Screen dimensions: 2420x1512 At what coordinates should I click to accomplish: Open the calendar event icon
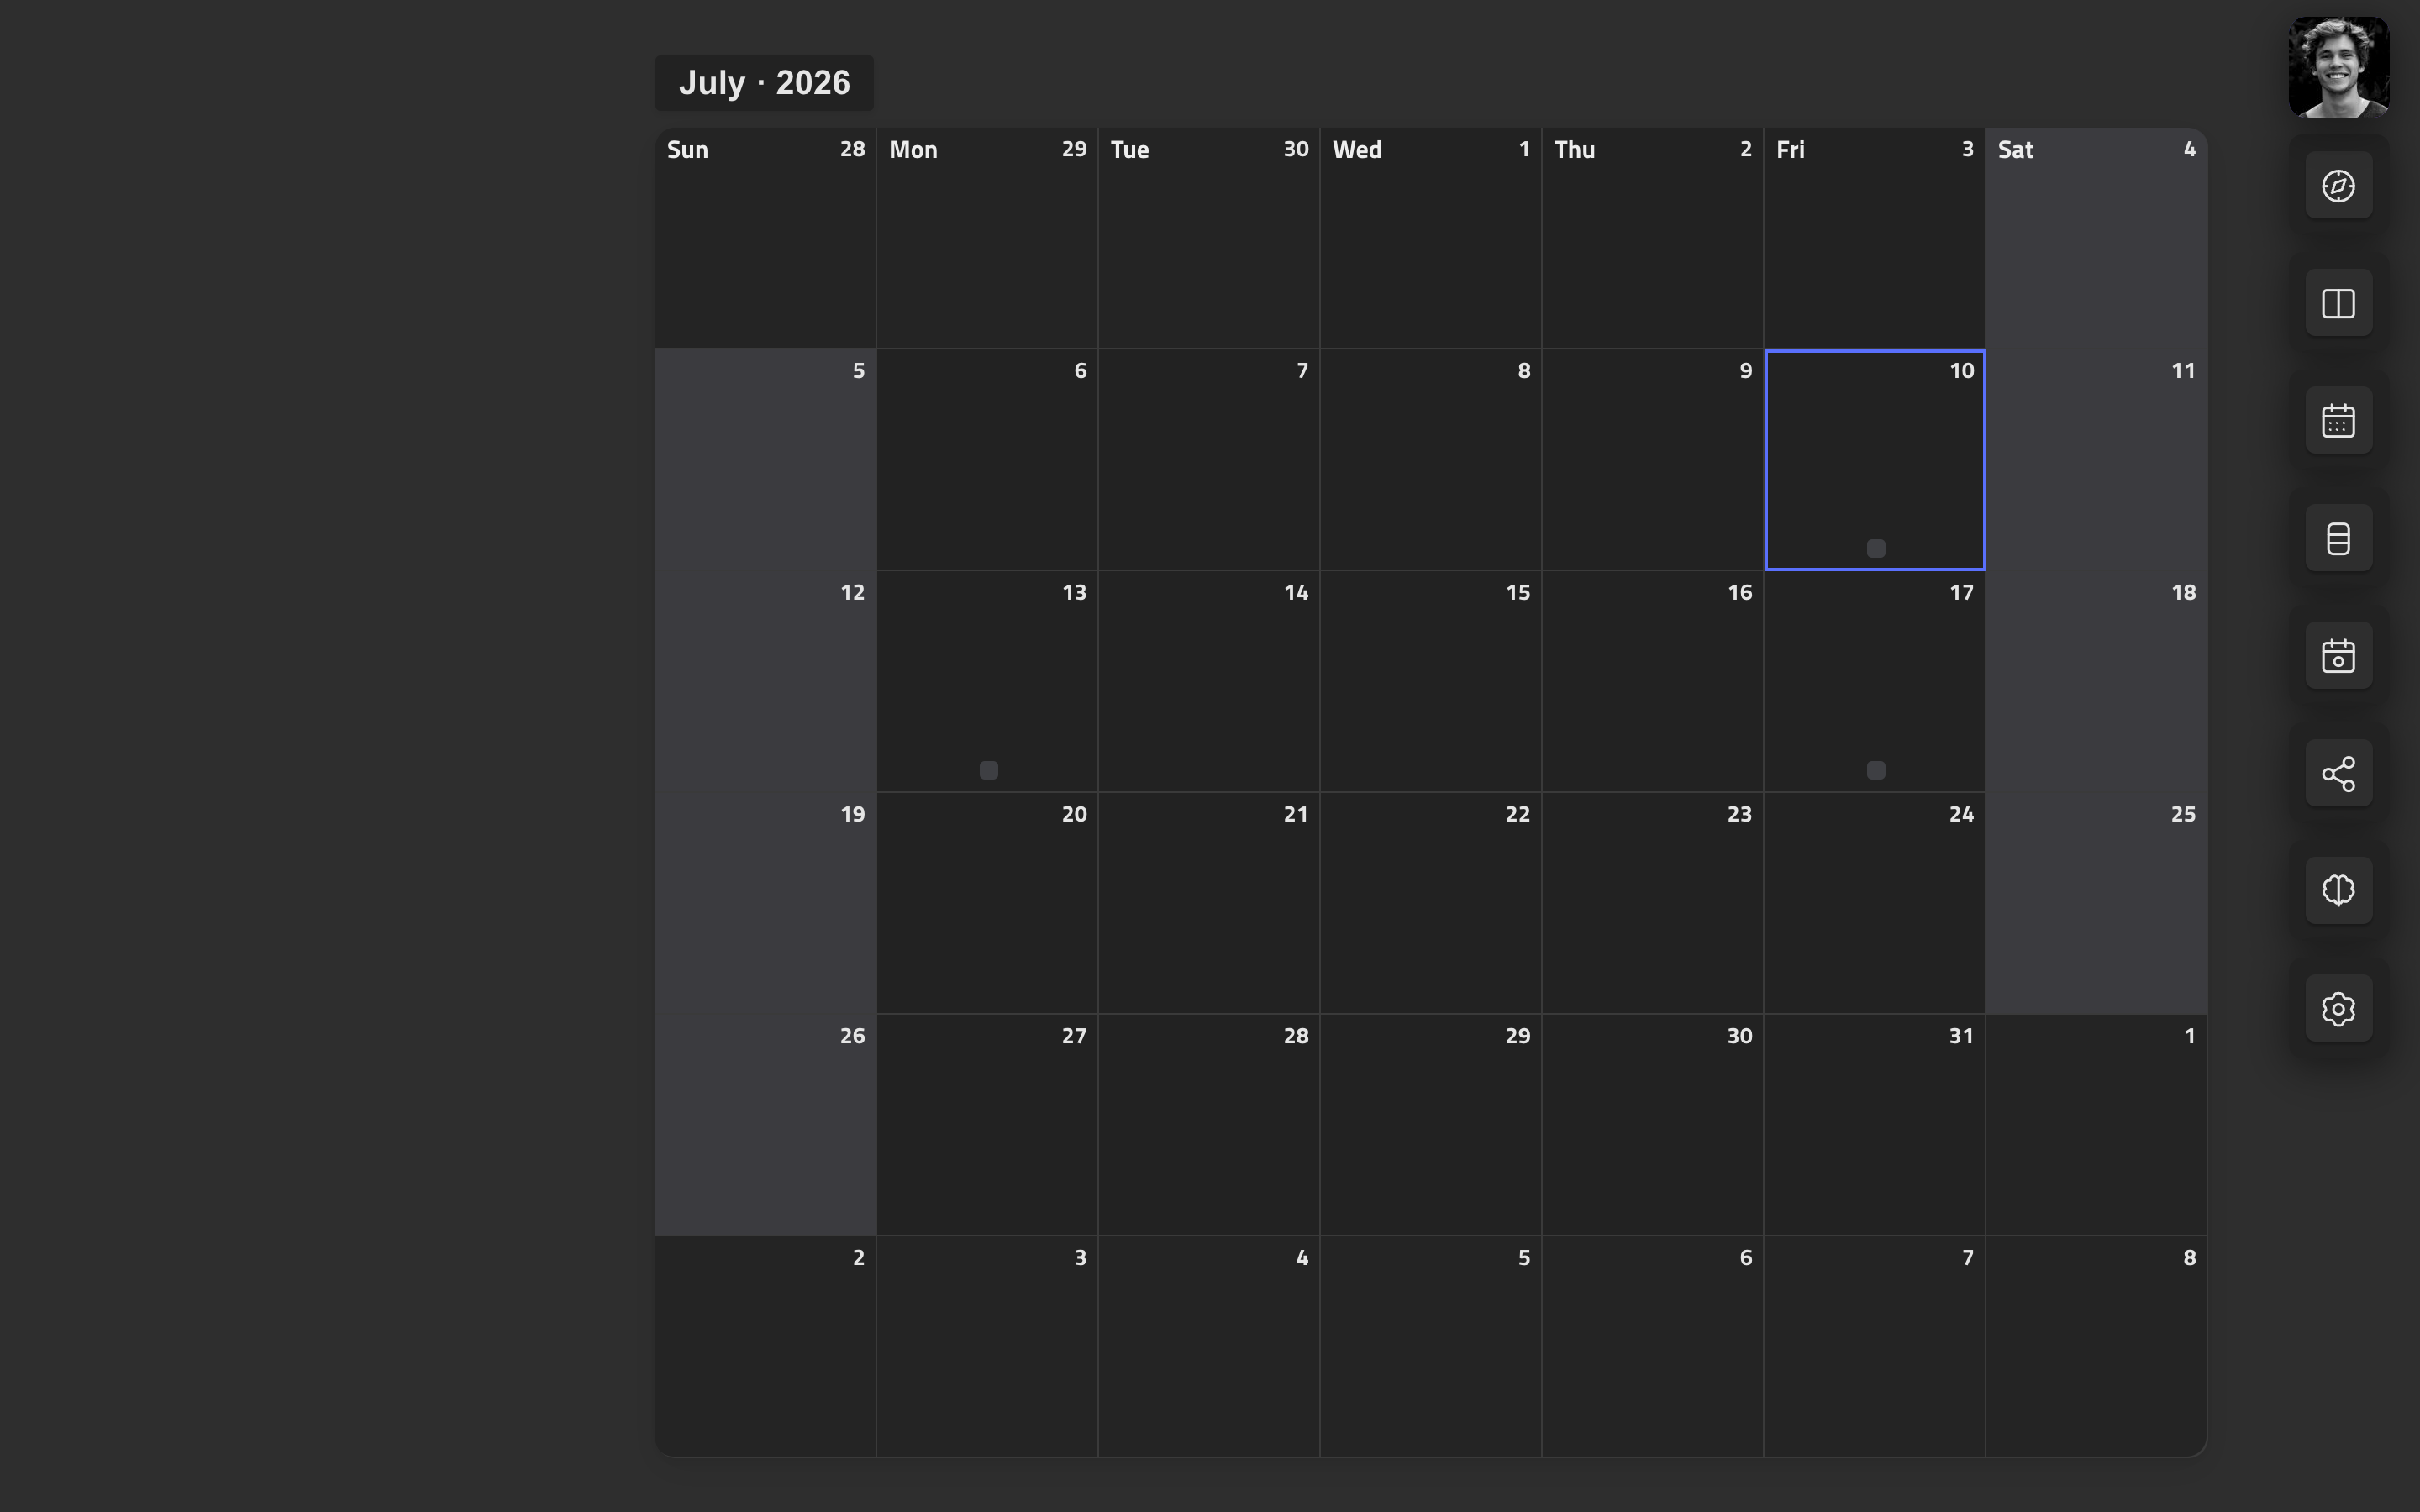coord(2338,656)
